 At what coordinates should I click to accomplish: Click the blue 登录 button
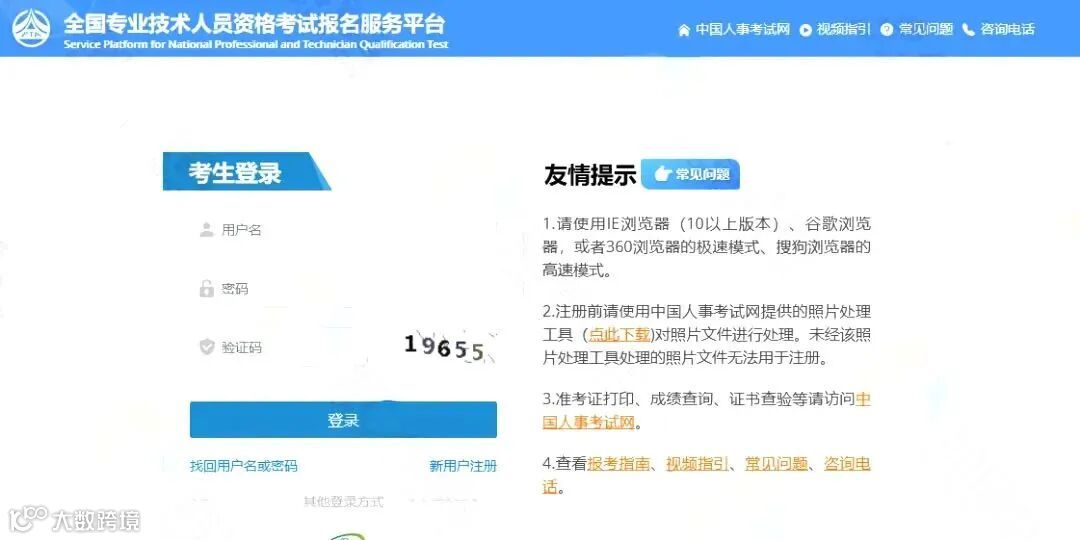(x=343, y=419)
